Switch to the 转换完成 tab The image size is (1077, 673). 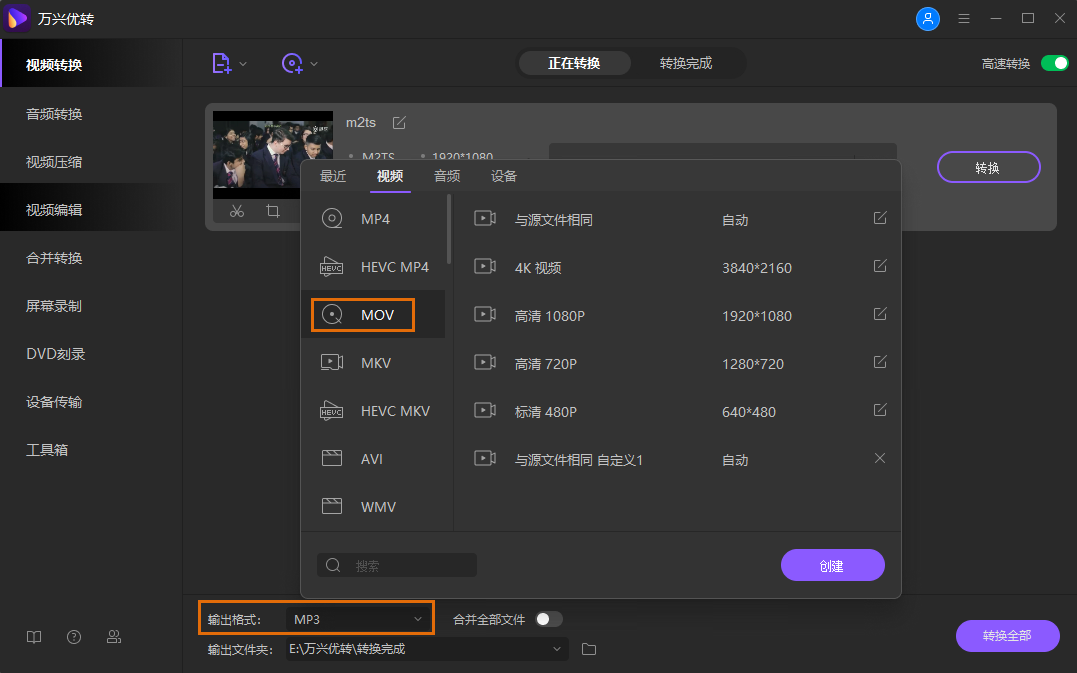tap(688, 62)
